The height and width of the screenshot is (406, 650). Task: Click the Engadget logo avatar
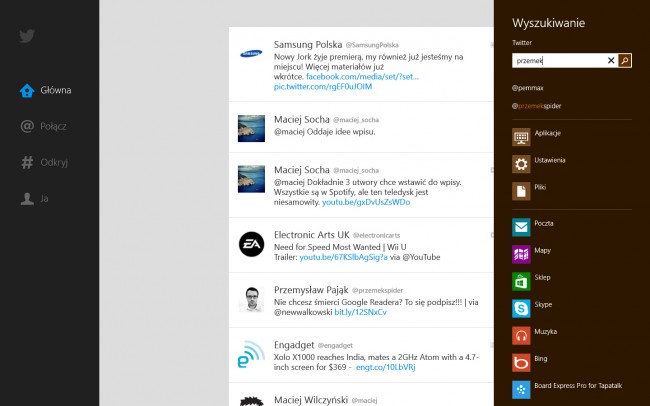(251, 354)
